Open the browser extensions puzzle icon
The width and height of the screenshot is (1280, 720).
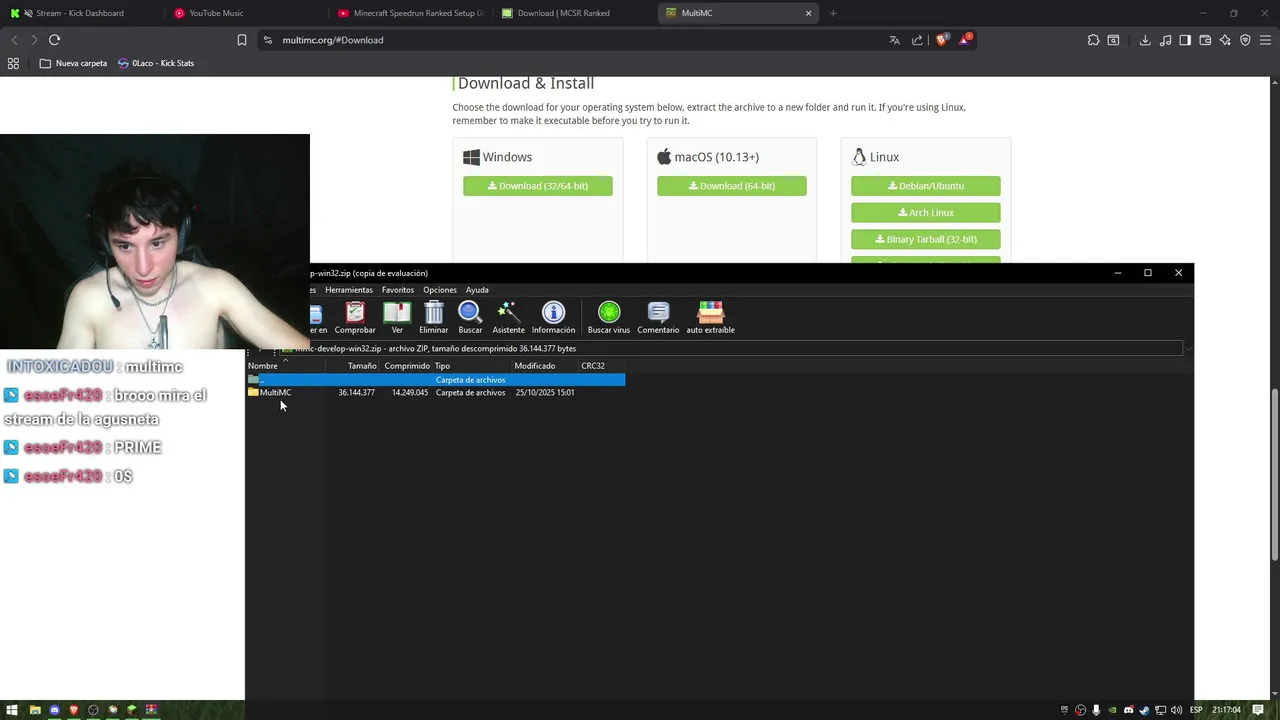click(x=1093, y=40)
